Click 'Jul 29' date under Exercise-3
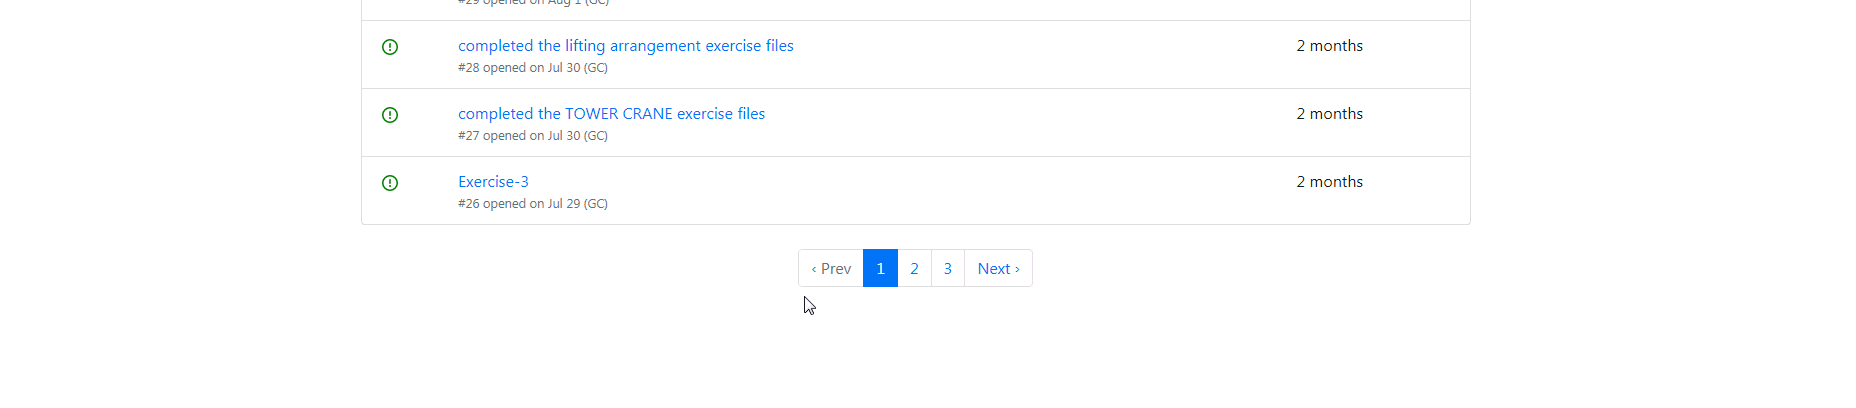Image resolution: width=1856 pixels, height=408 pixels. pyautogui.click(x=564, y=204)
